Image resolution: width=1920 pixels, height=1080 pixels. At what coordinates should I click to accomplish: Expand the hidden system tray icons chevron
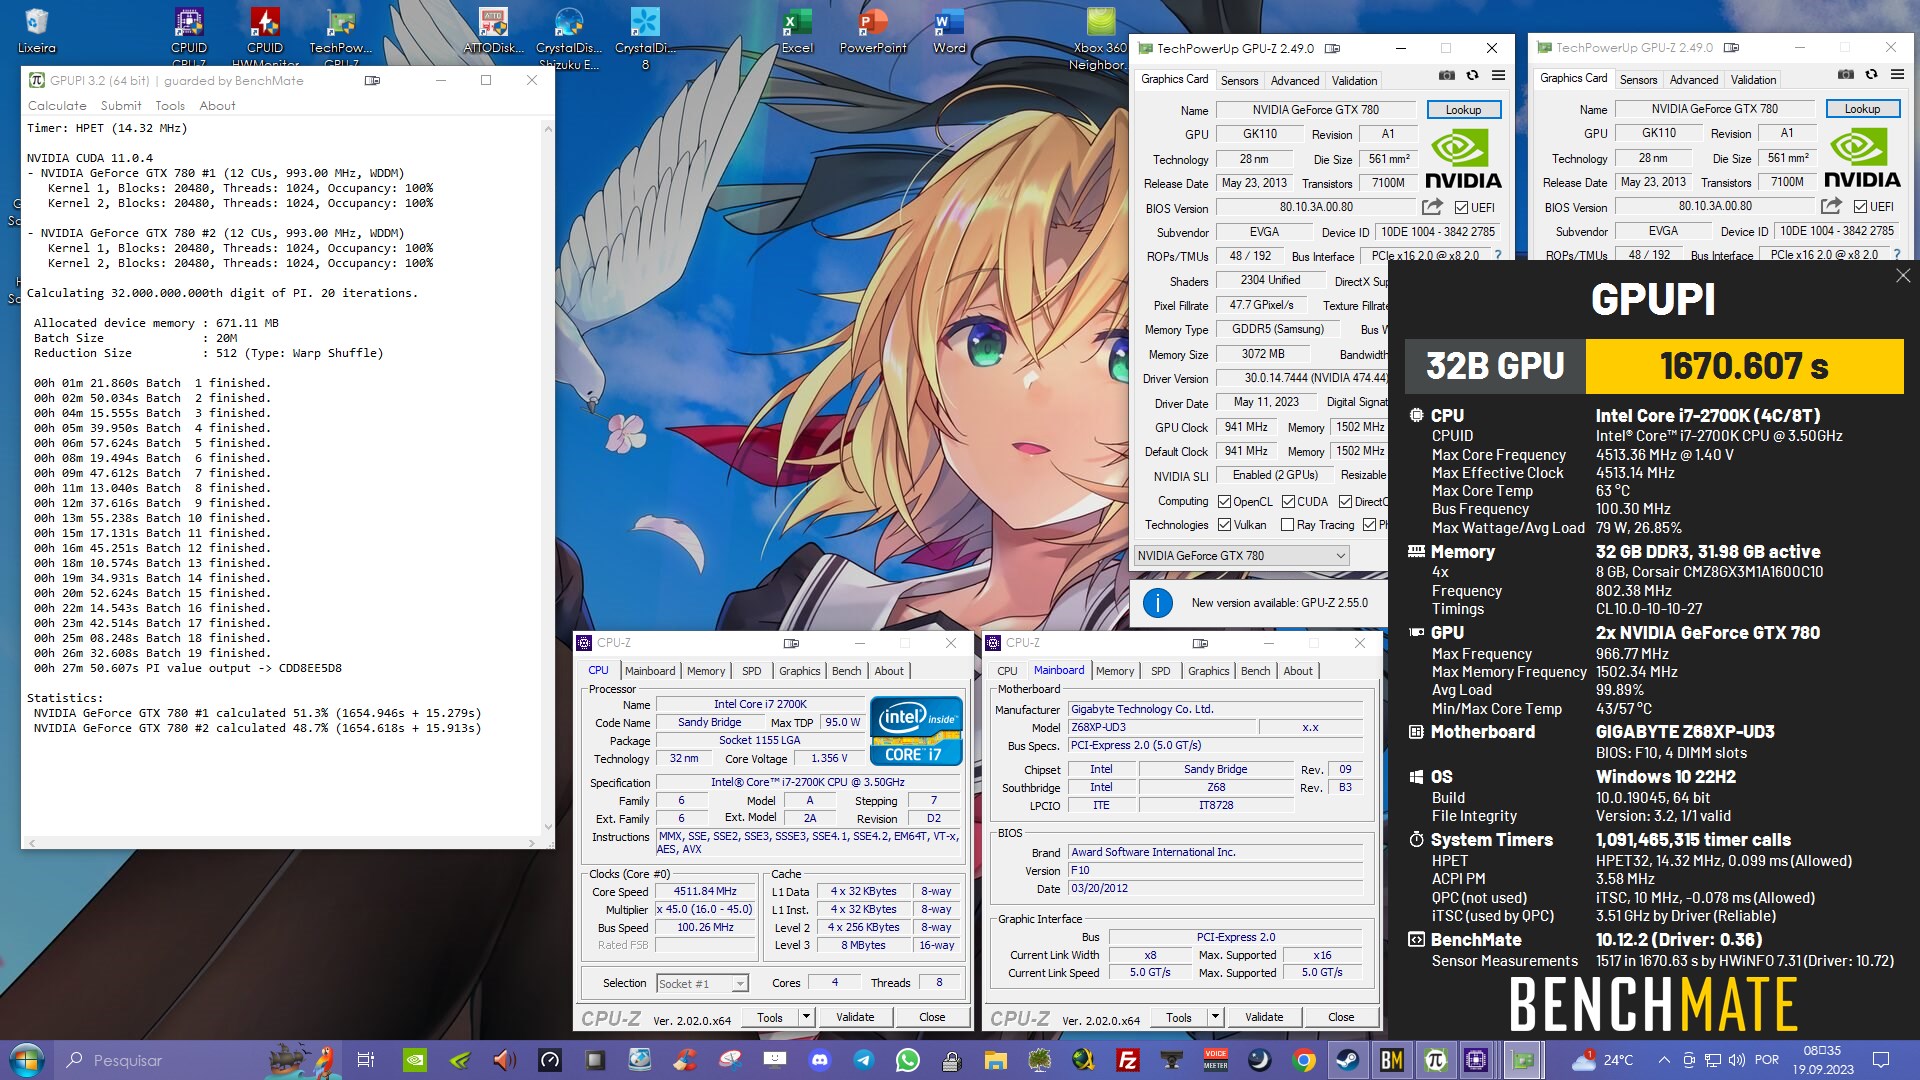[x=1664, y=1060]
